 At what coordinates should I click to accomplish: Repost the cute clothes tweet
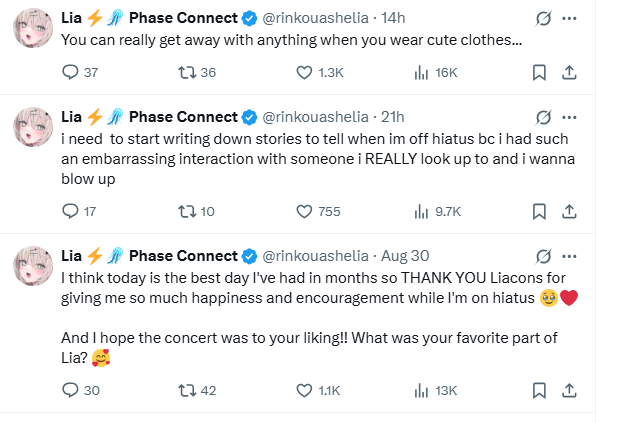tap(184, 72)
